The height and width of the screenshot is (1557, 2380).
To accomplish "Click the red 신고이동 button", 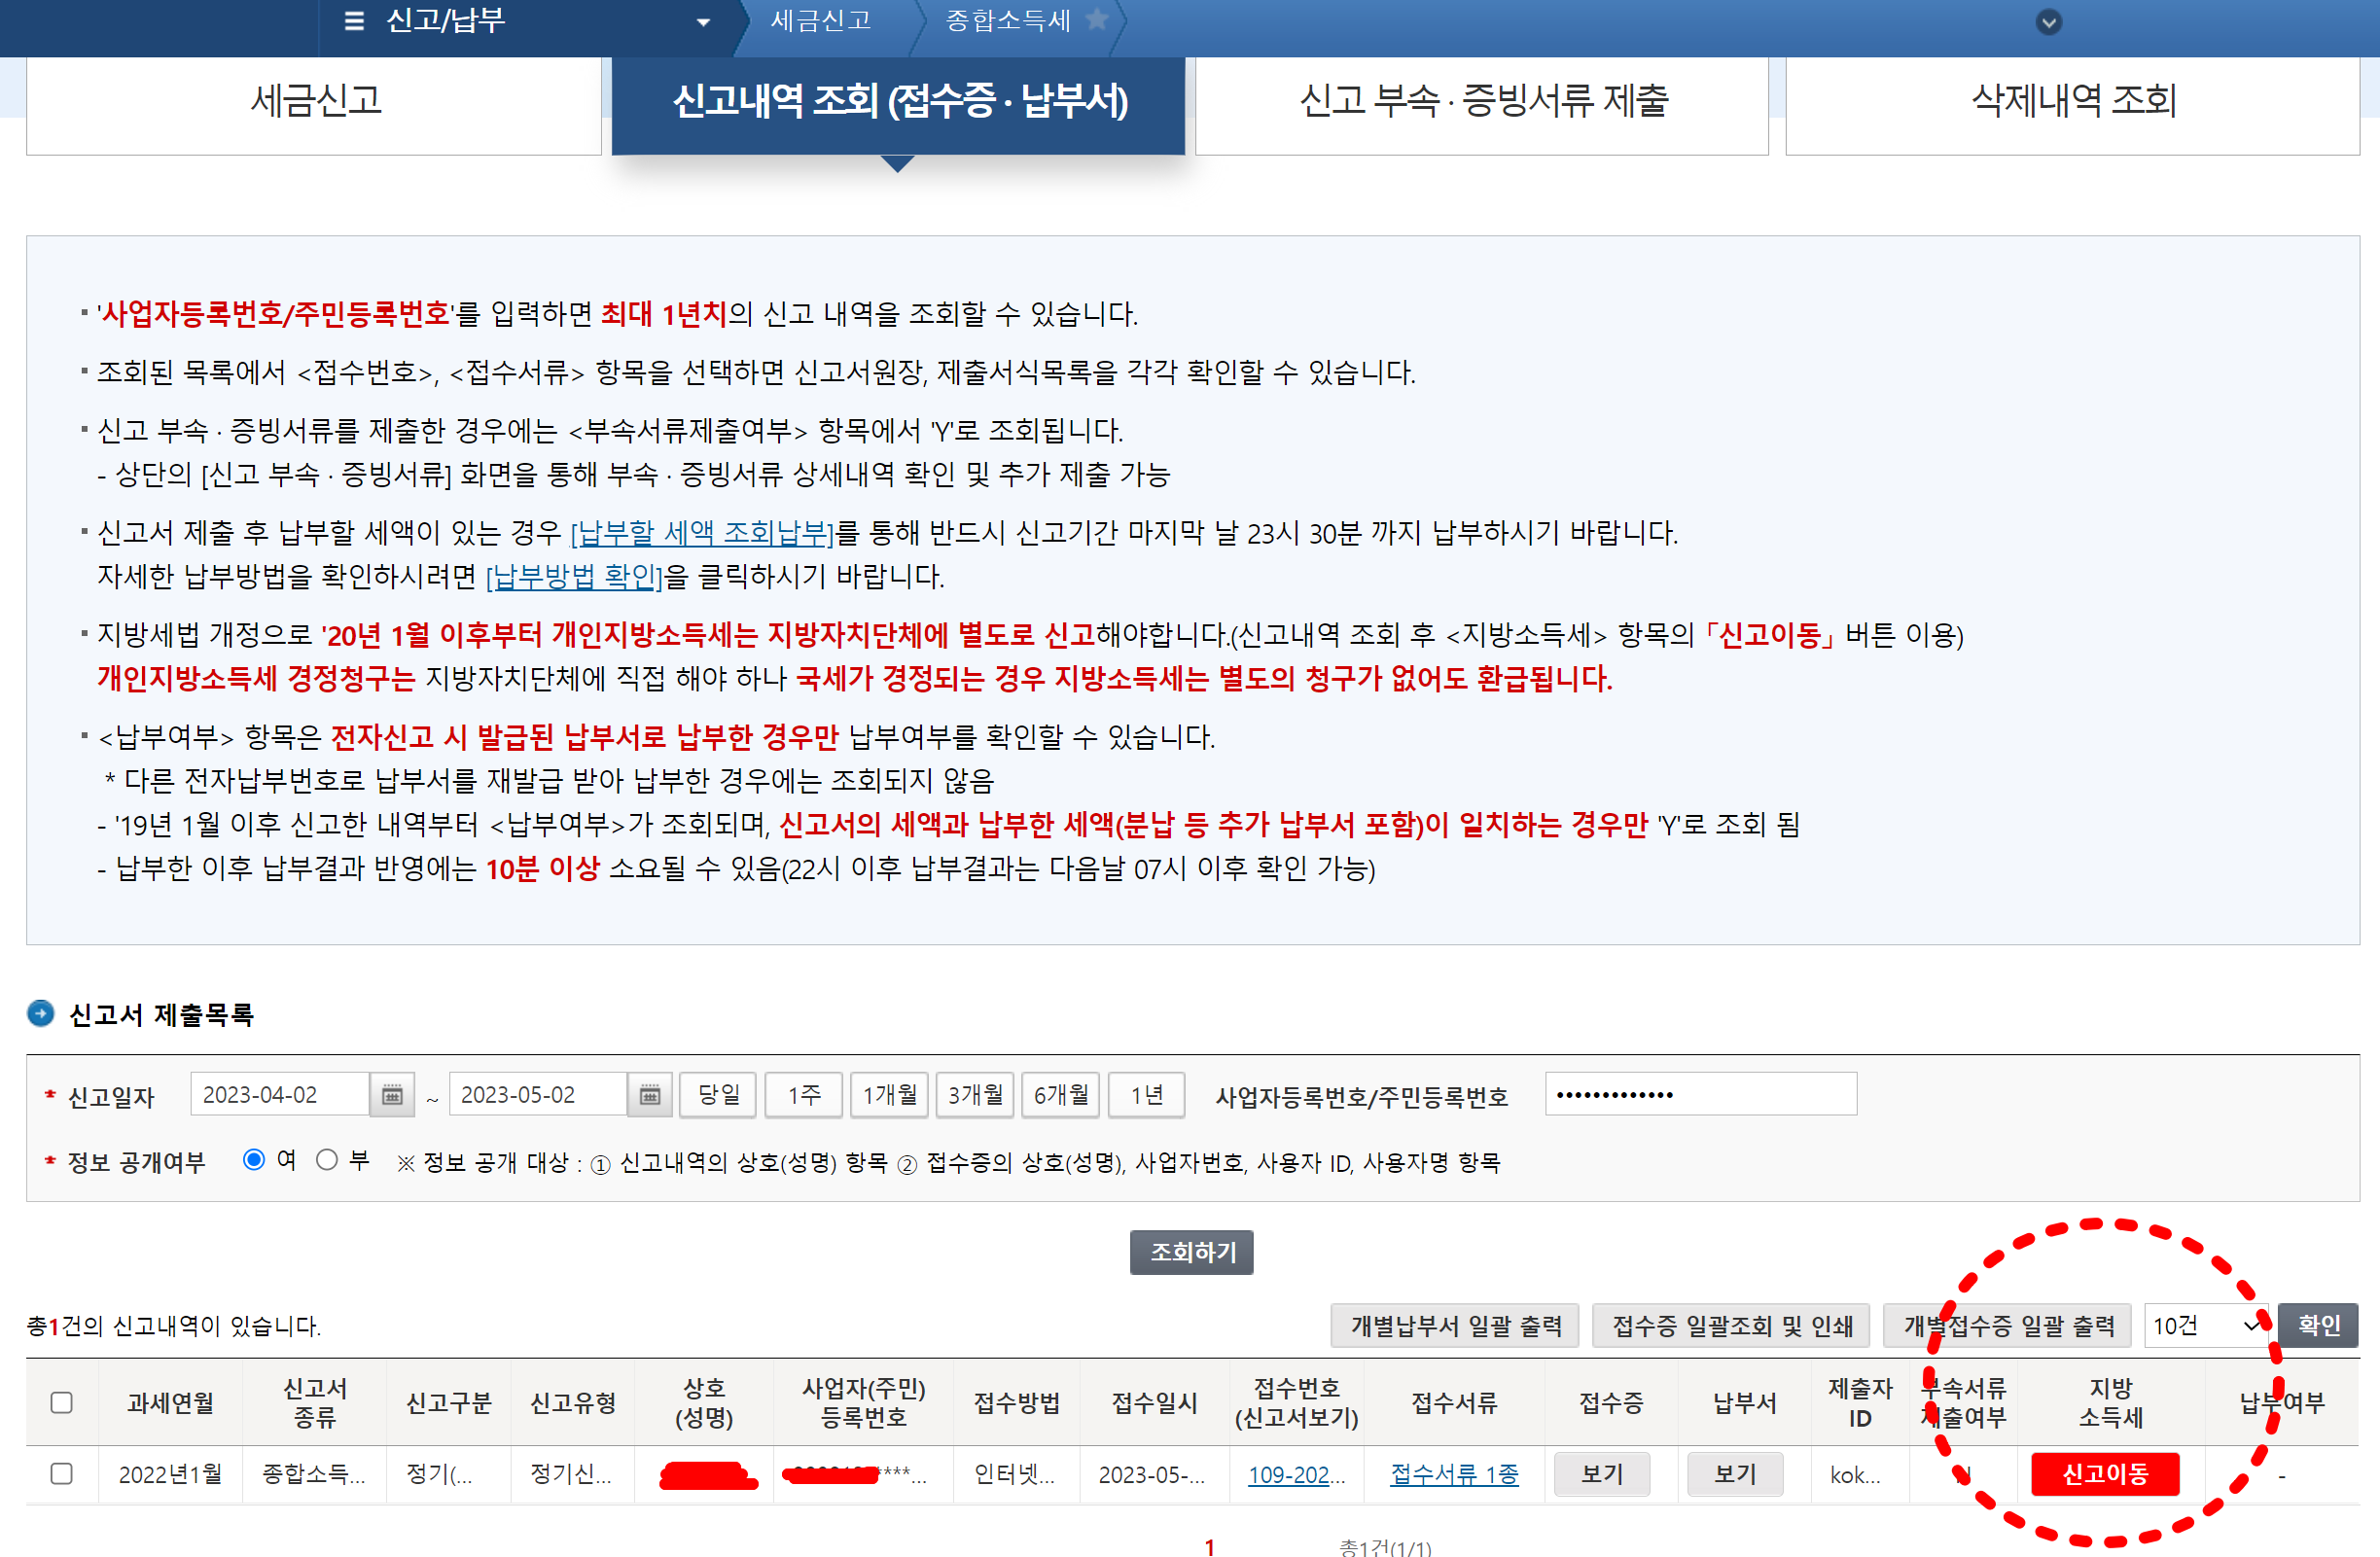I will point(2104,1473).
